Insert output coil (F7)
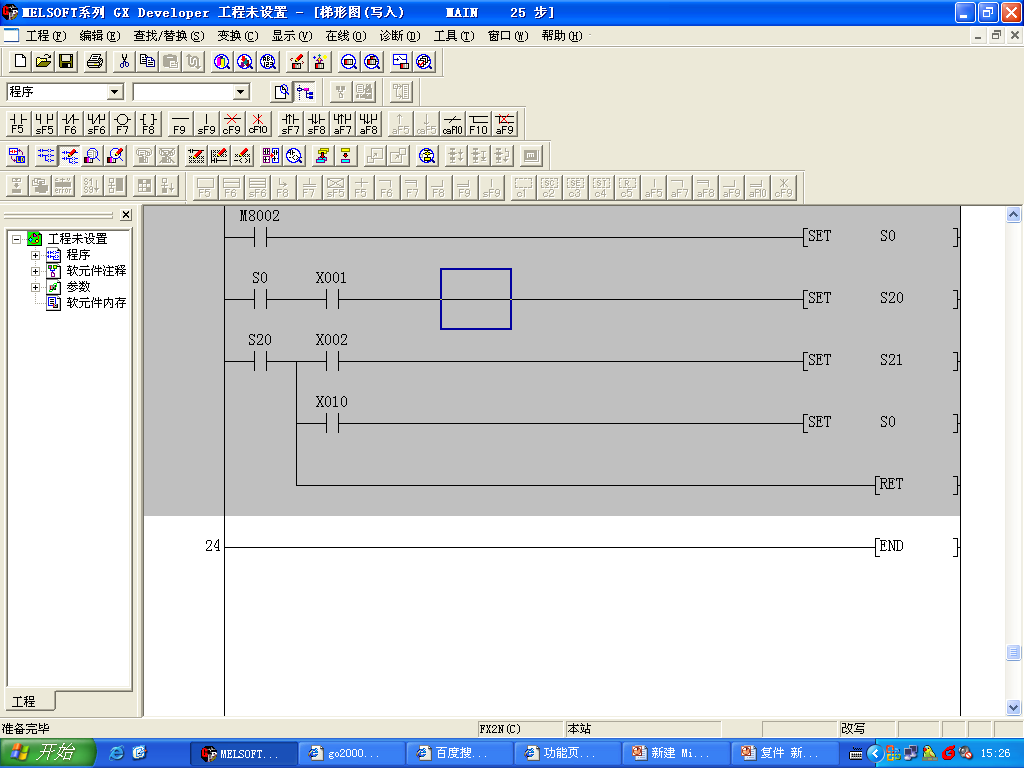1024x768 pixels. tap(122, 123)
